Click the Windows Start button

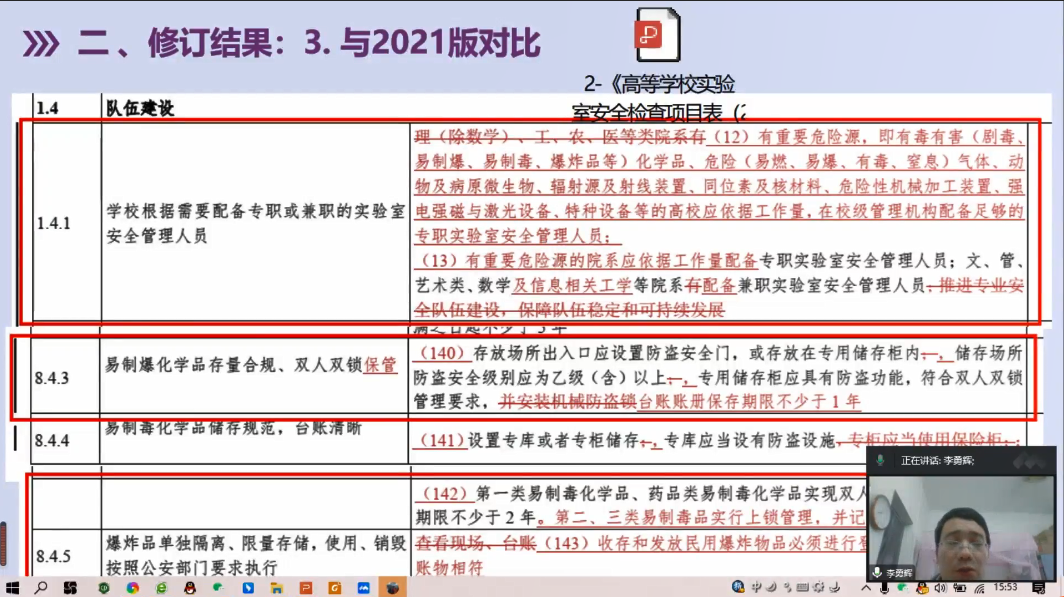(x=13, y=588)
